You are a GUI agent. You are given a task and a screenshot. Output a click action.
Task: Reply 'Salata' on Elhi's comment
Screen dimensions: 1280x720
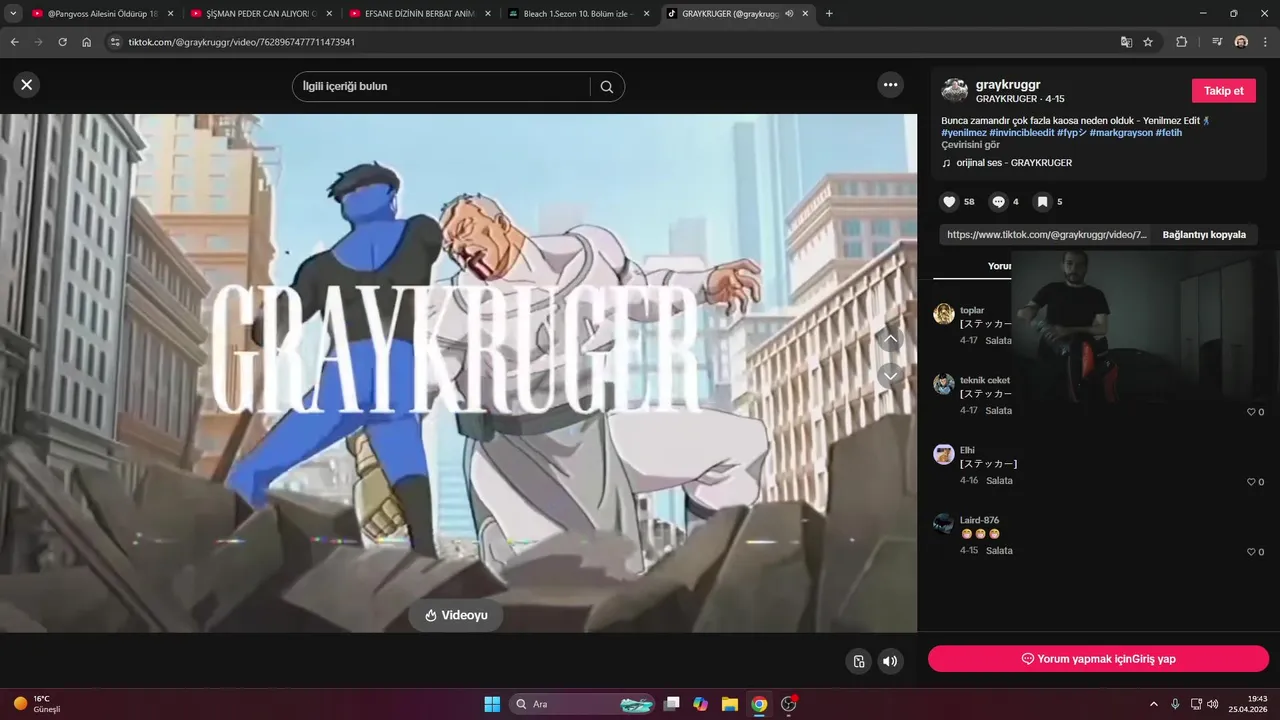[x=998, y=481]
